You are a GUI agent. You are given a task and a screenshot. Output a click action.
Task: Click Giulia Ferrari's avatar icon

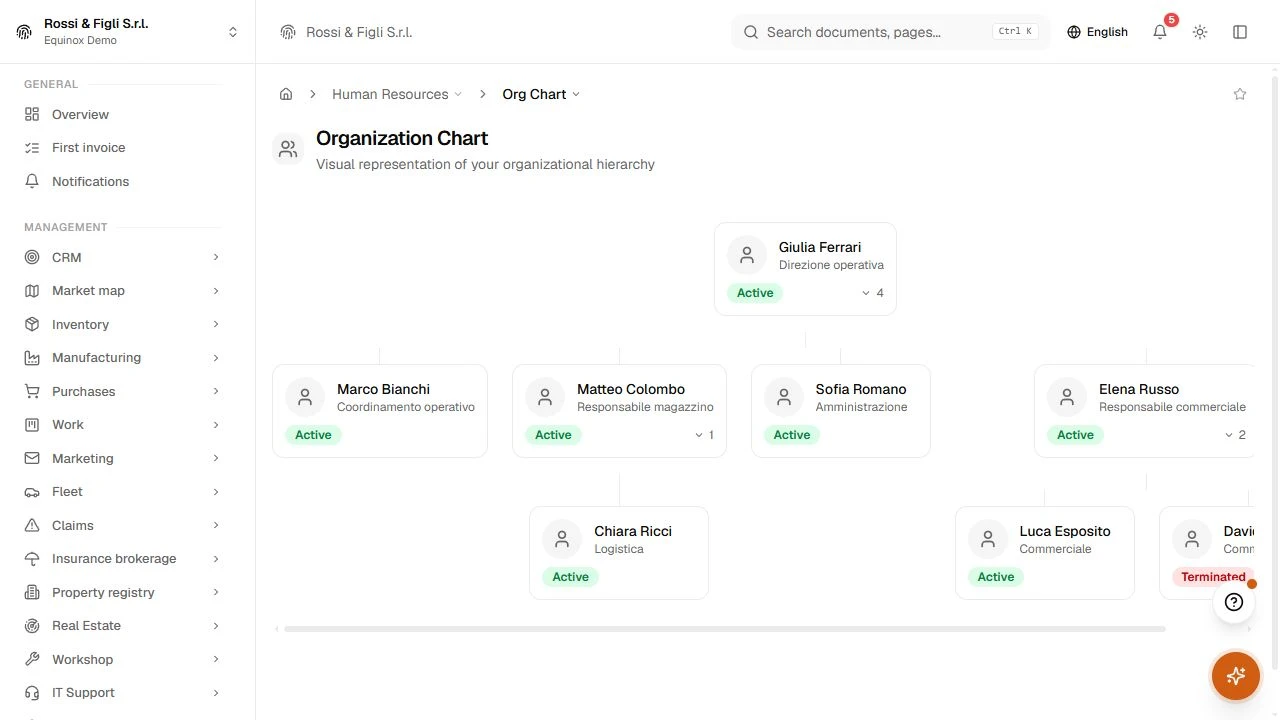747,256
